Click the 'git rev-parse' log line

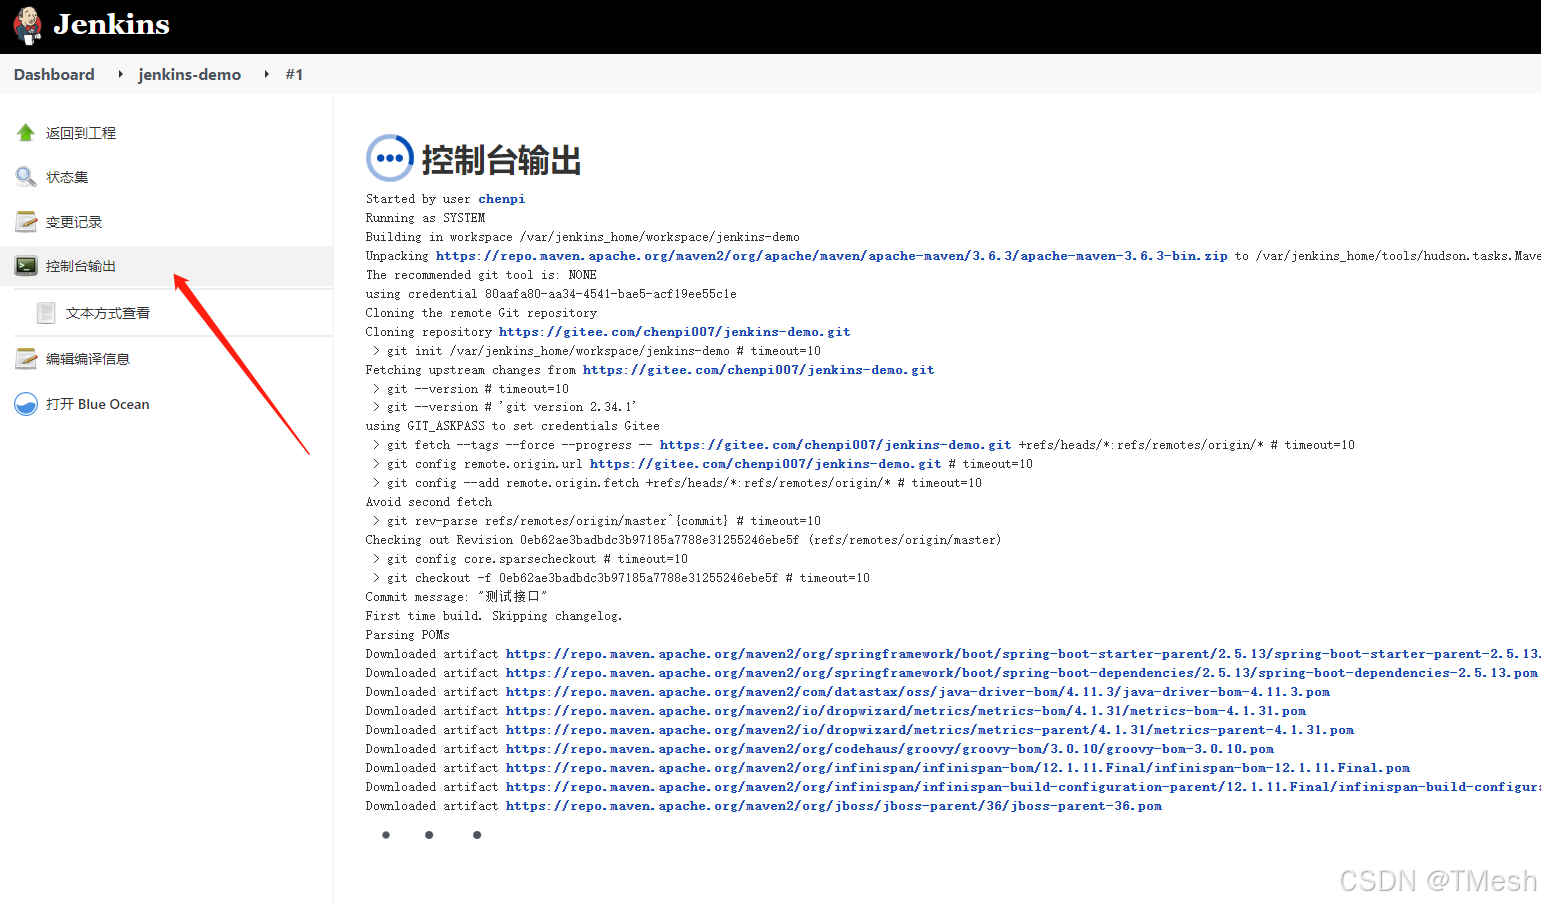[596, 521]
